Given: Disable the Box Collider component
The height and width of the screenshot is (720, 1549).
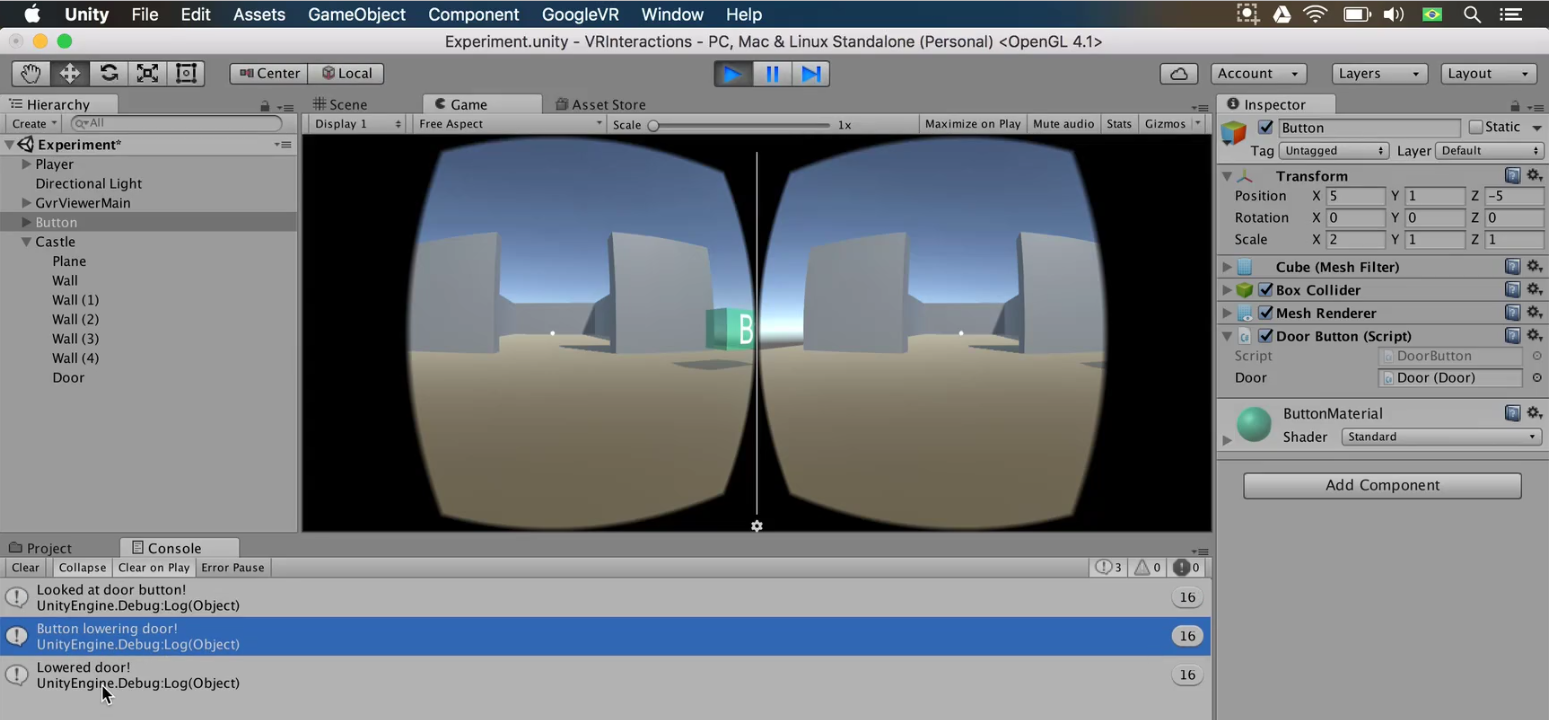Looking at the screenshot, I should (x=1266, y=290).
